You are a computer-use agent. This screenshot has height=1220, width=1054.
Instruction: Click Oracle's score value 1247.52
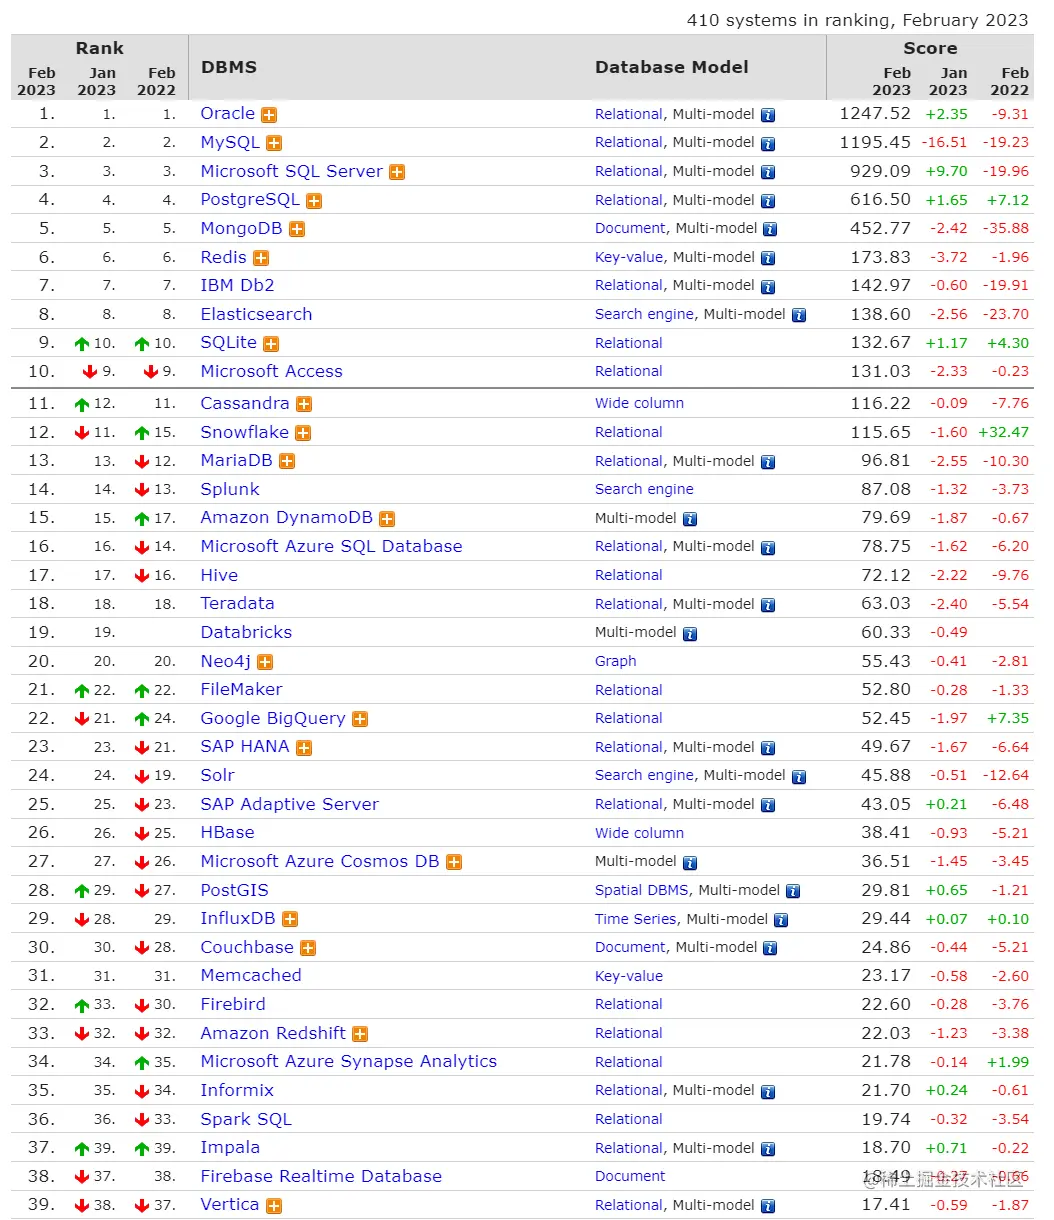pyautogui.click(x=875, y=113)
